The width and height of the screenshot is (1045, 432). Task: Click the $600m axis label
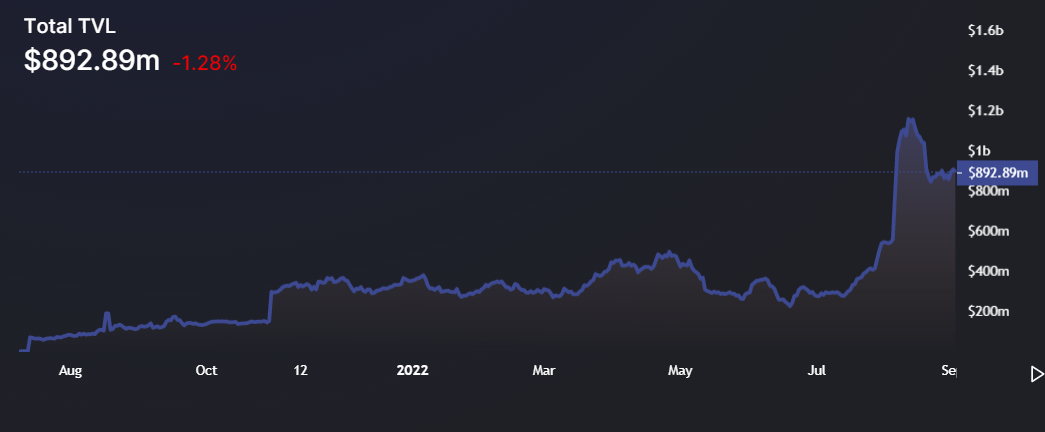[x=988, y=231]
